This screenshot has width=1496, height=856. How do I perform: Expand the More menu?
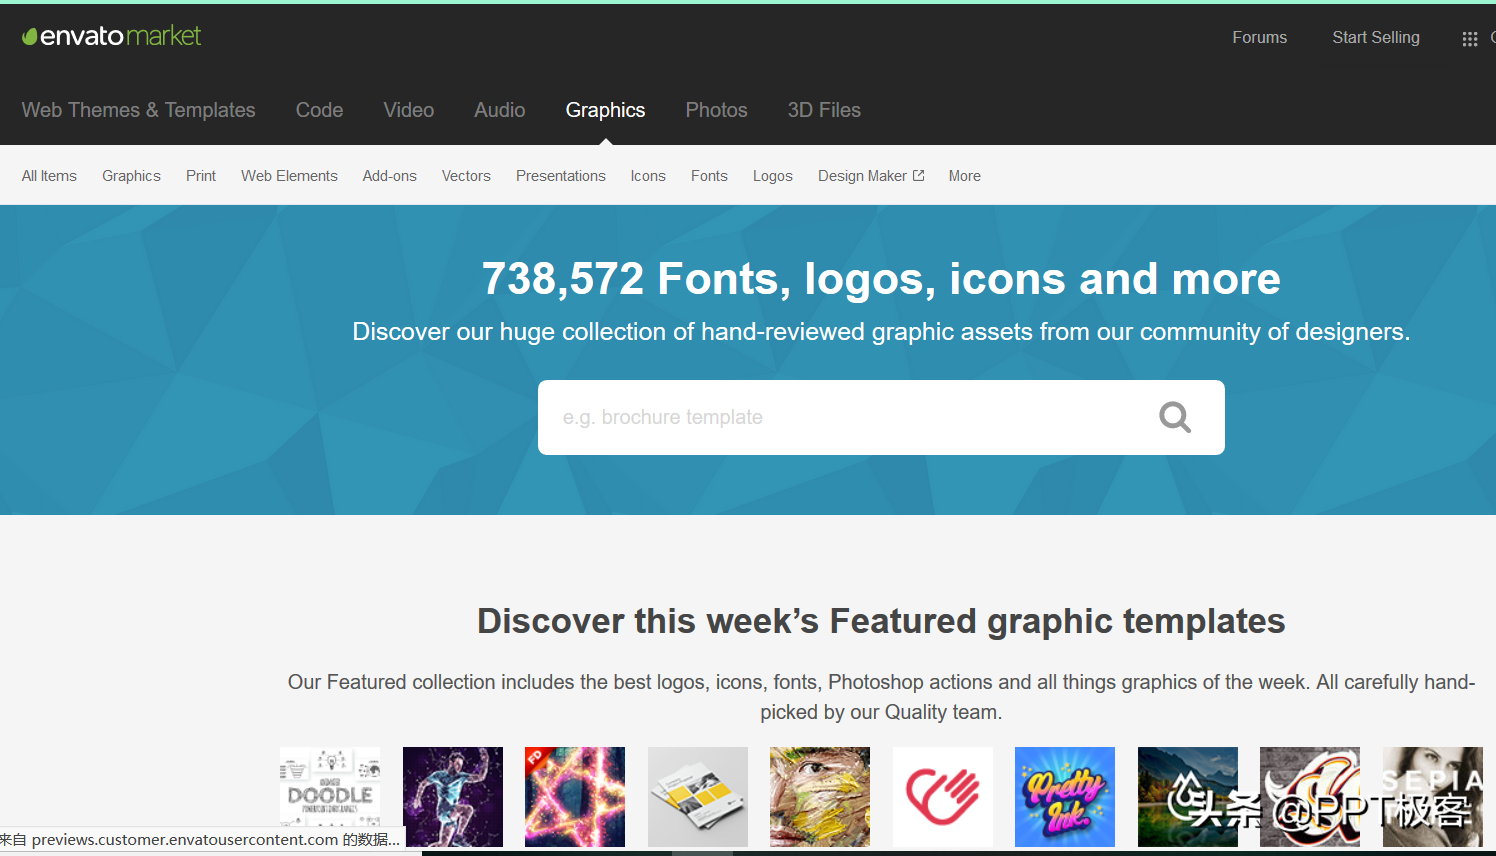pos(965,176)
